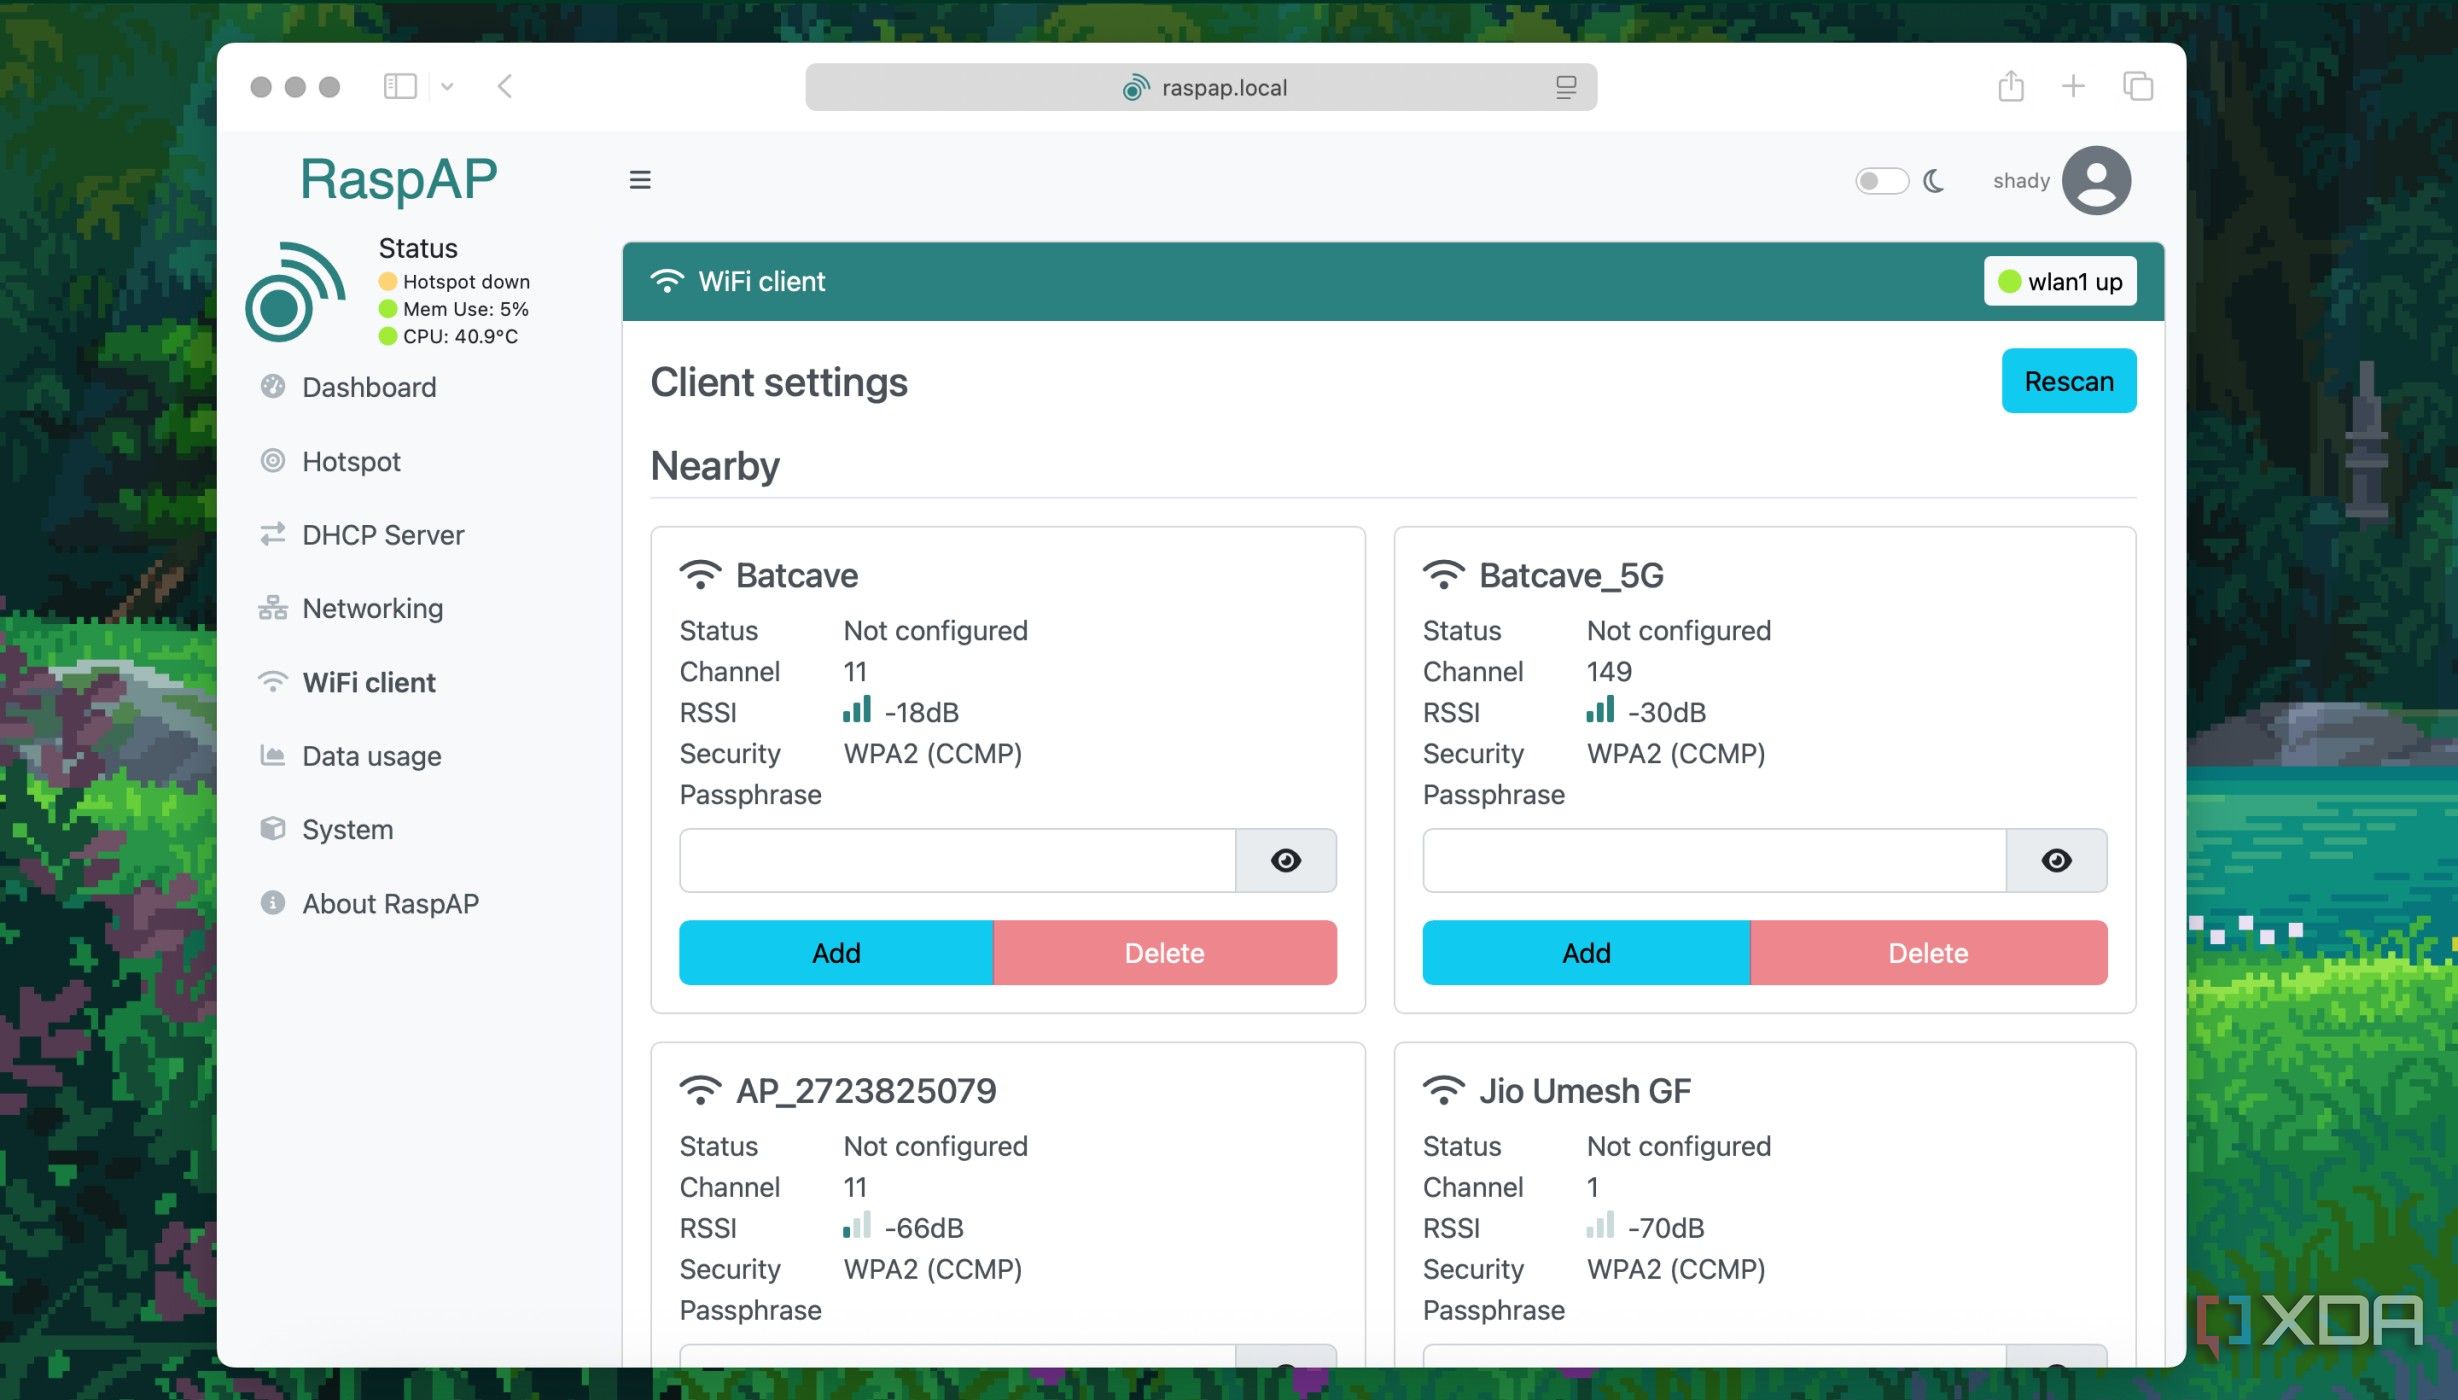2458x1400 pixels.
Task: Click the Safari share icon
Action: click(2010, 87)
